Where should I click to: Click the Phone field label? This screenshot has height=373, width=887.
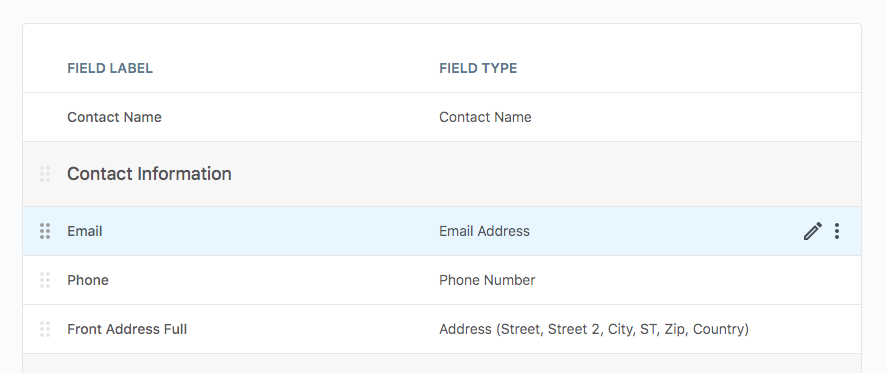(88, 280)
